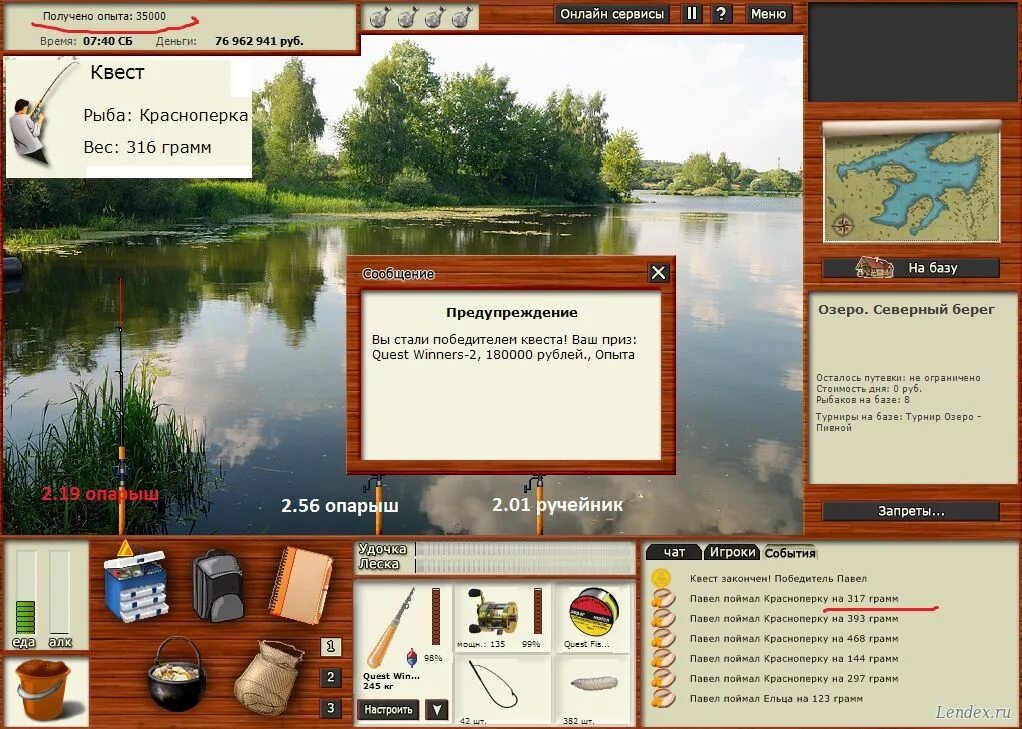This screenshot has width=1022, height=729.
Task: Pause the game
Action: [692, 14]
